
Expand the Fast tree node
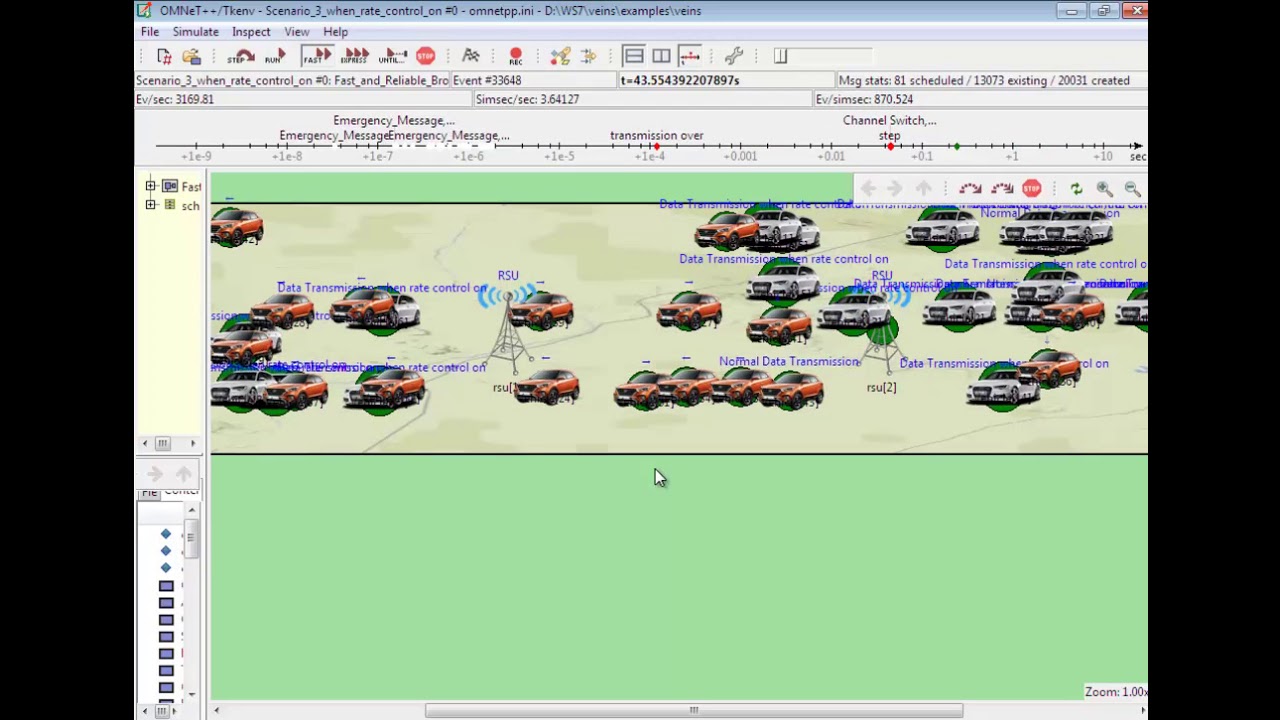point(150,186)
